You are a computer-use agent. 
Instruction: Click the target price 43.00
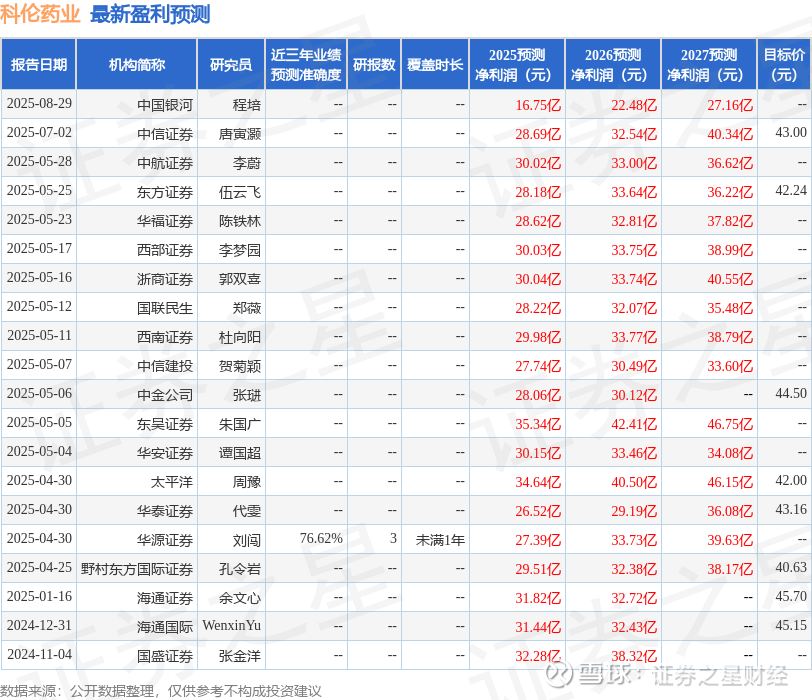click(x=791, y=133)
